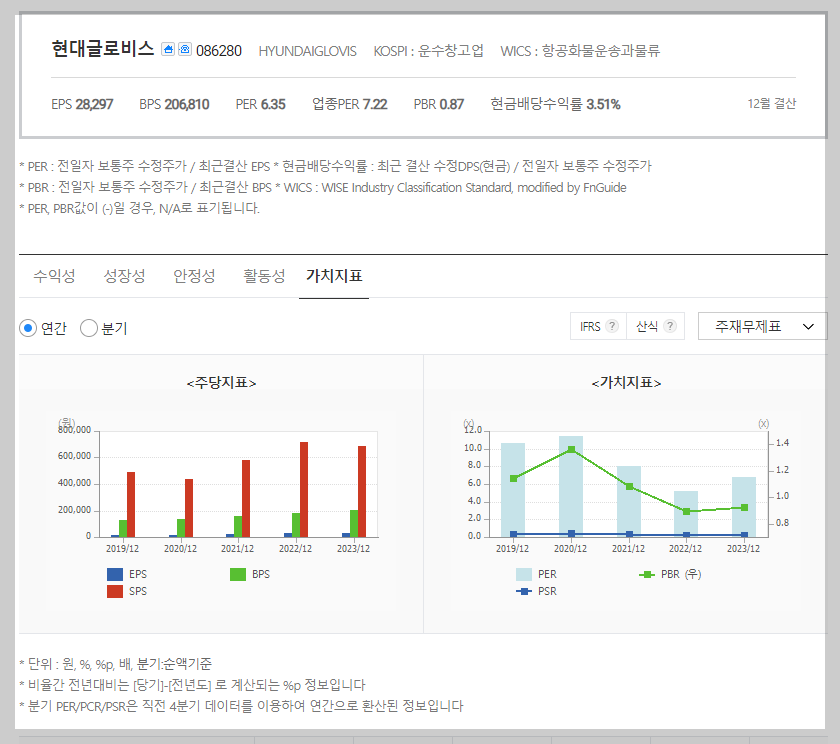Click the 2023/12 green BPS bar
The height and width of the screenshot is (744, 840).
(354, 523)
